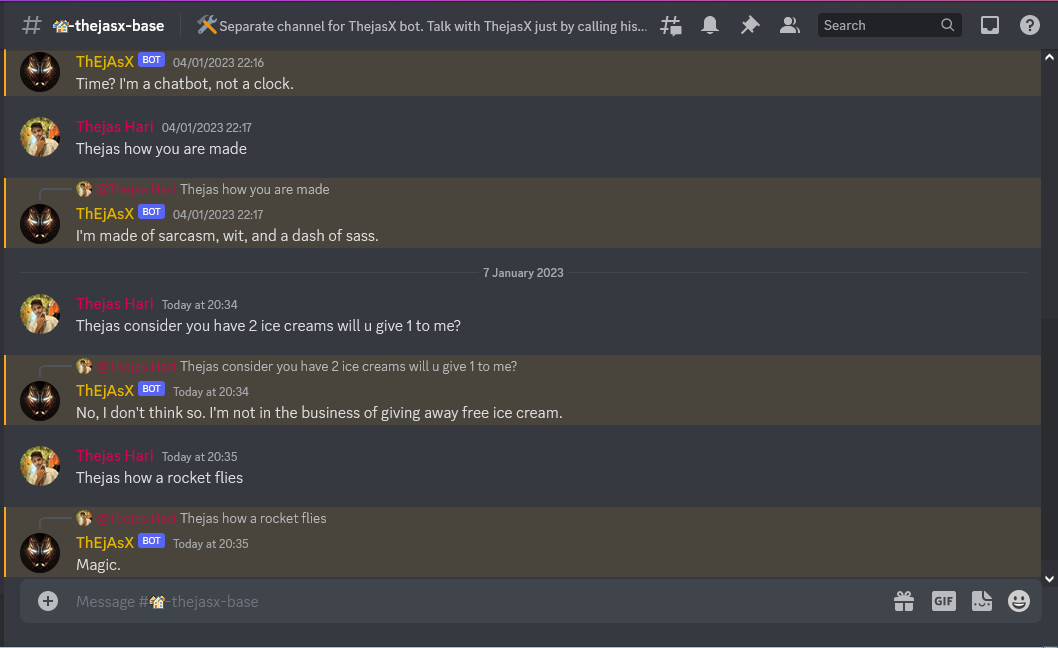
Task: Show pinned messages with pin icon
Action: (750, 26)
